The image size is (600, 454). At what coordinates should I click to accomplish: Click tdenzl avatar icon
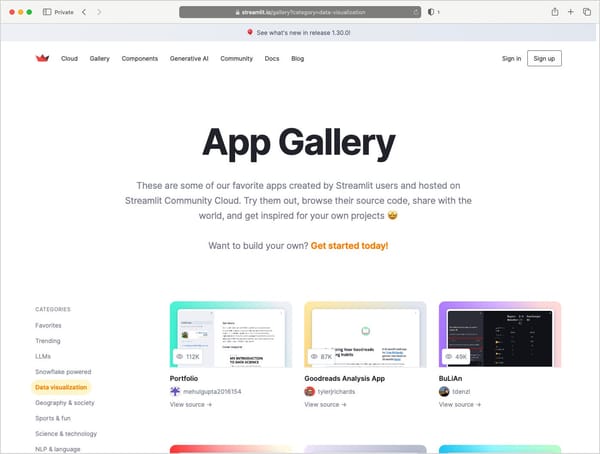click(x=444, y=391)
